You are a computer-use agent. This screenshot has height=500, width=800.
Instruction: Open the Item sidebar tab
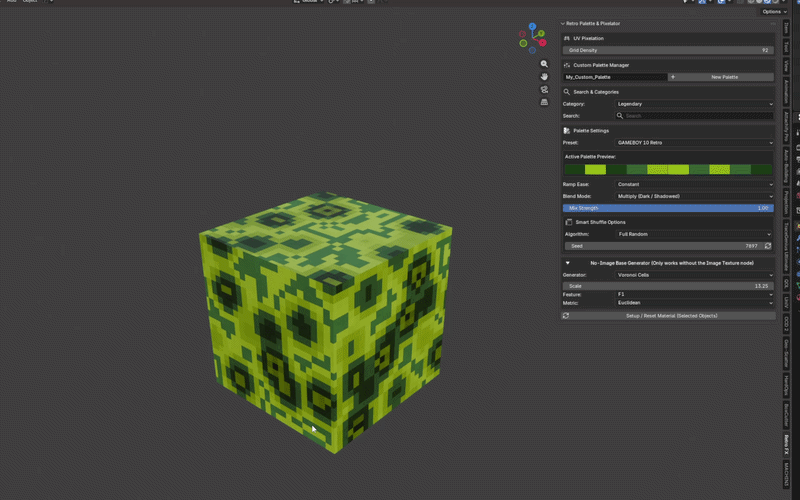click(x=786, y=29)
